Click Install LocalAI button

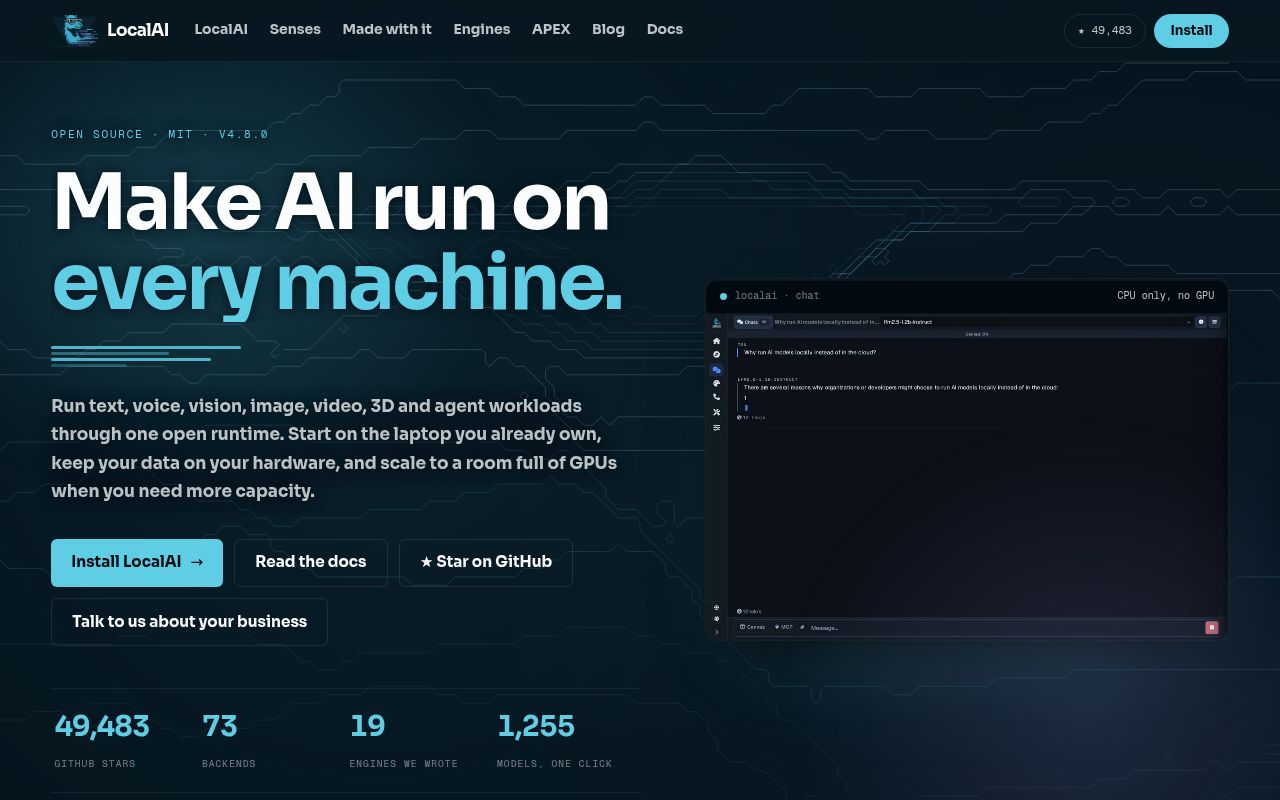pyautogui.click(x=137, y=562)
